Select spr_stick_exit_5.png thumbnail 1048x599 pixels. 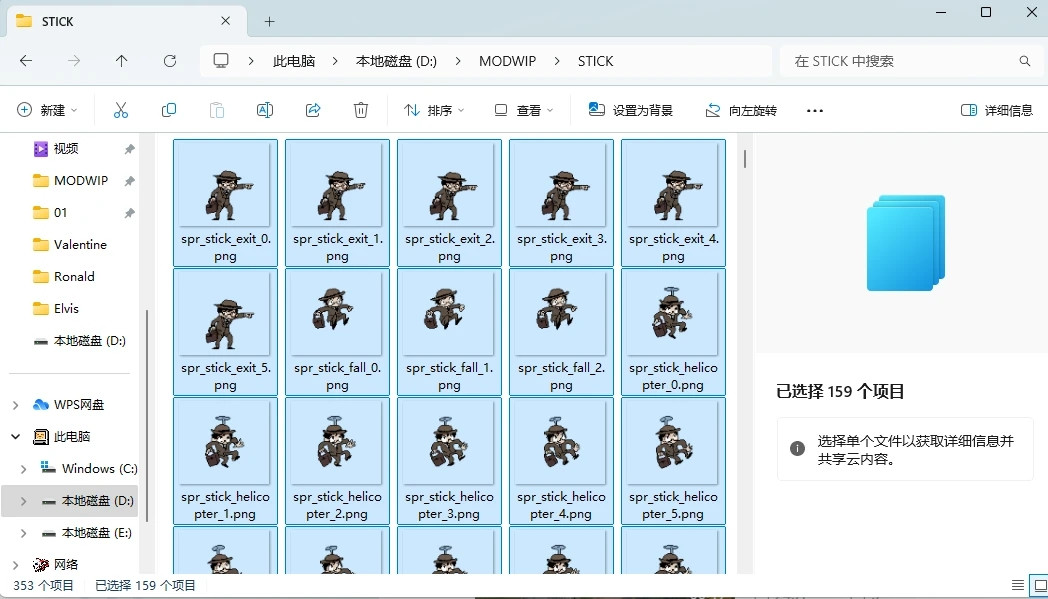point(225,332)
